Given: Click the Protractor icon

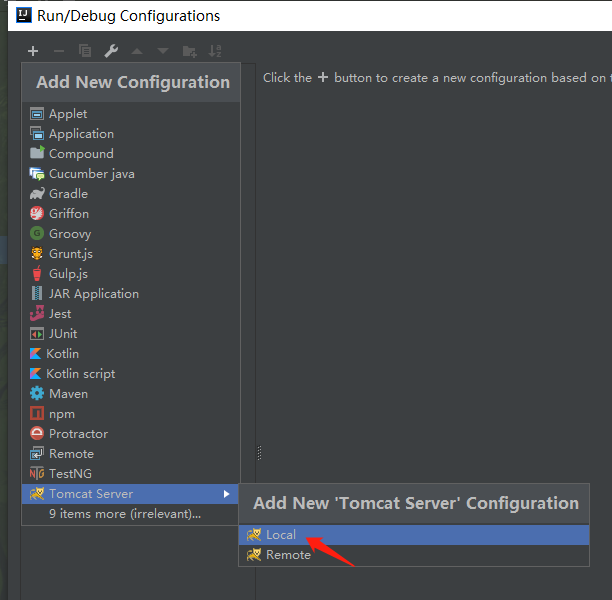Looking at the screenshot, I should point(37,433).
